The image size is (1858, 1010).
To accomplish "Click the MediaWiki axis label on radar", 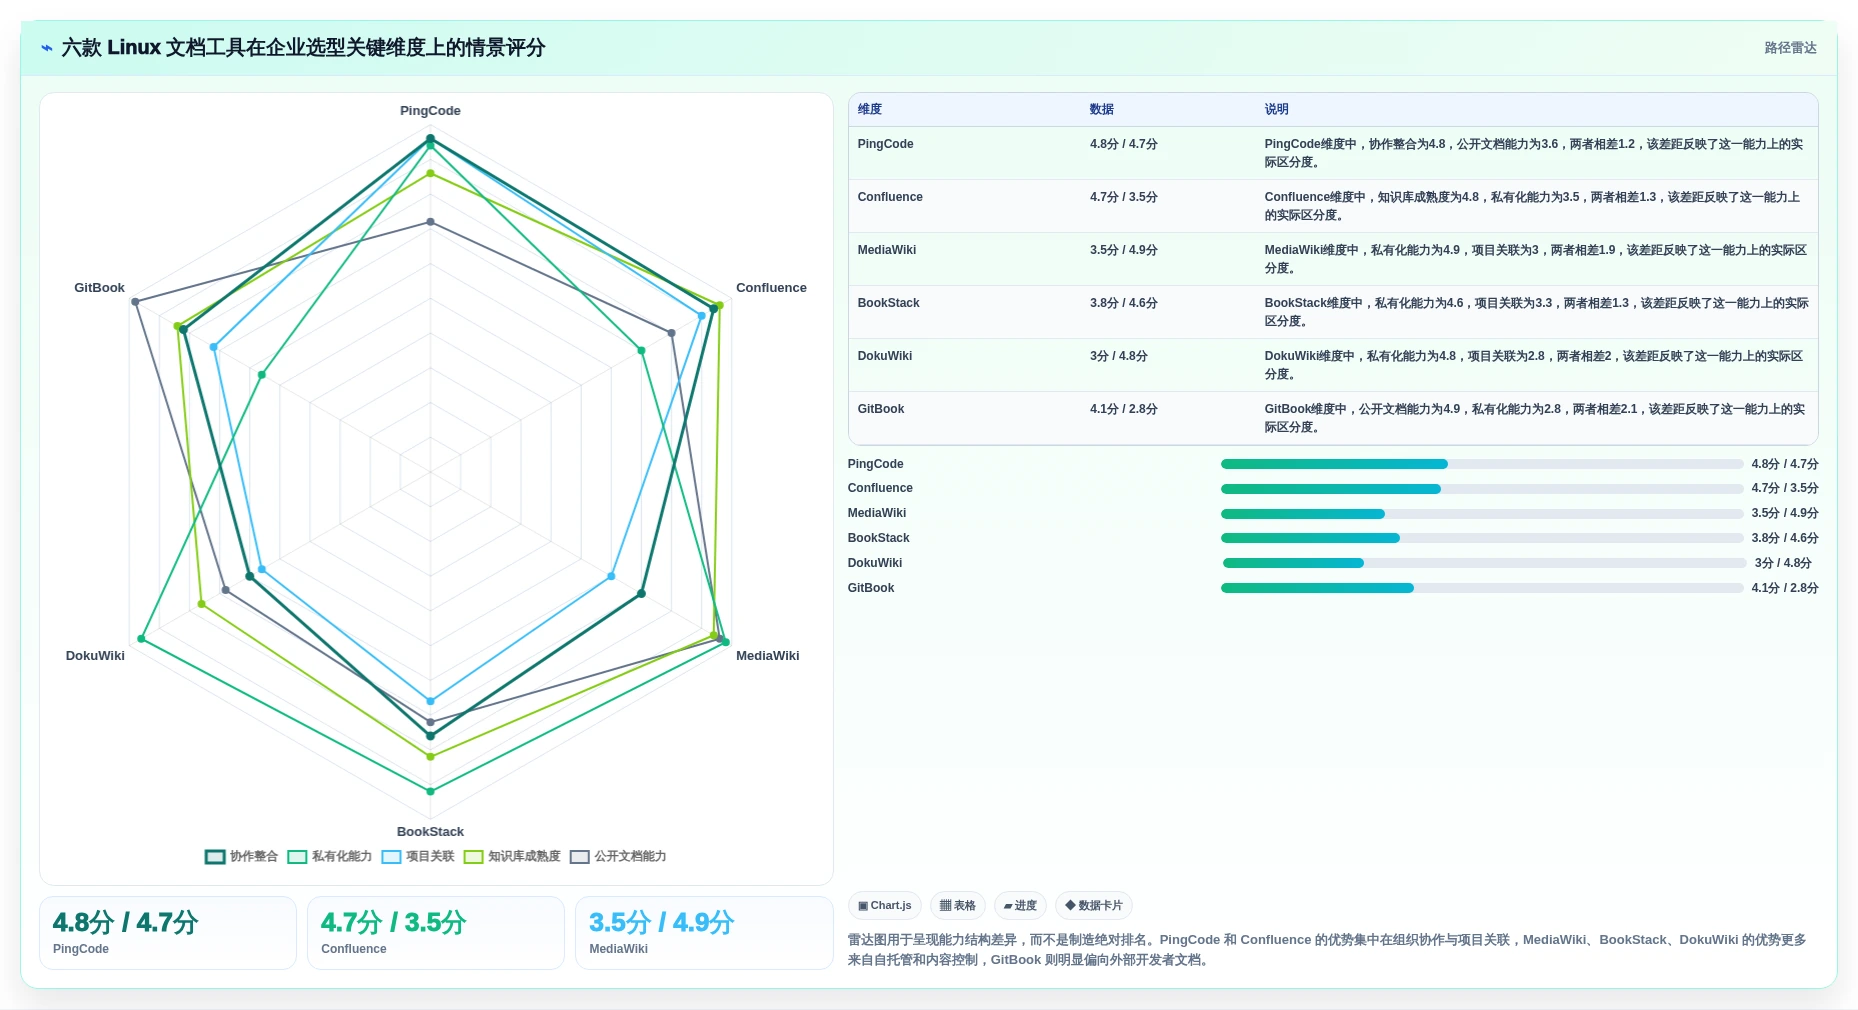I will click(x=768, y=656).
